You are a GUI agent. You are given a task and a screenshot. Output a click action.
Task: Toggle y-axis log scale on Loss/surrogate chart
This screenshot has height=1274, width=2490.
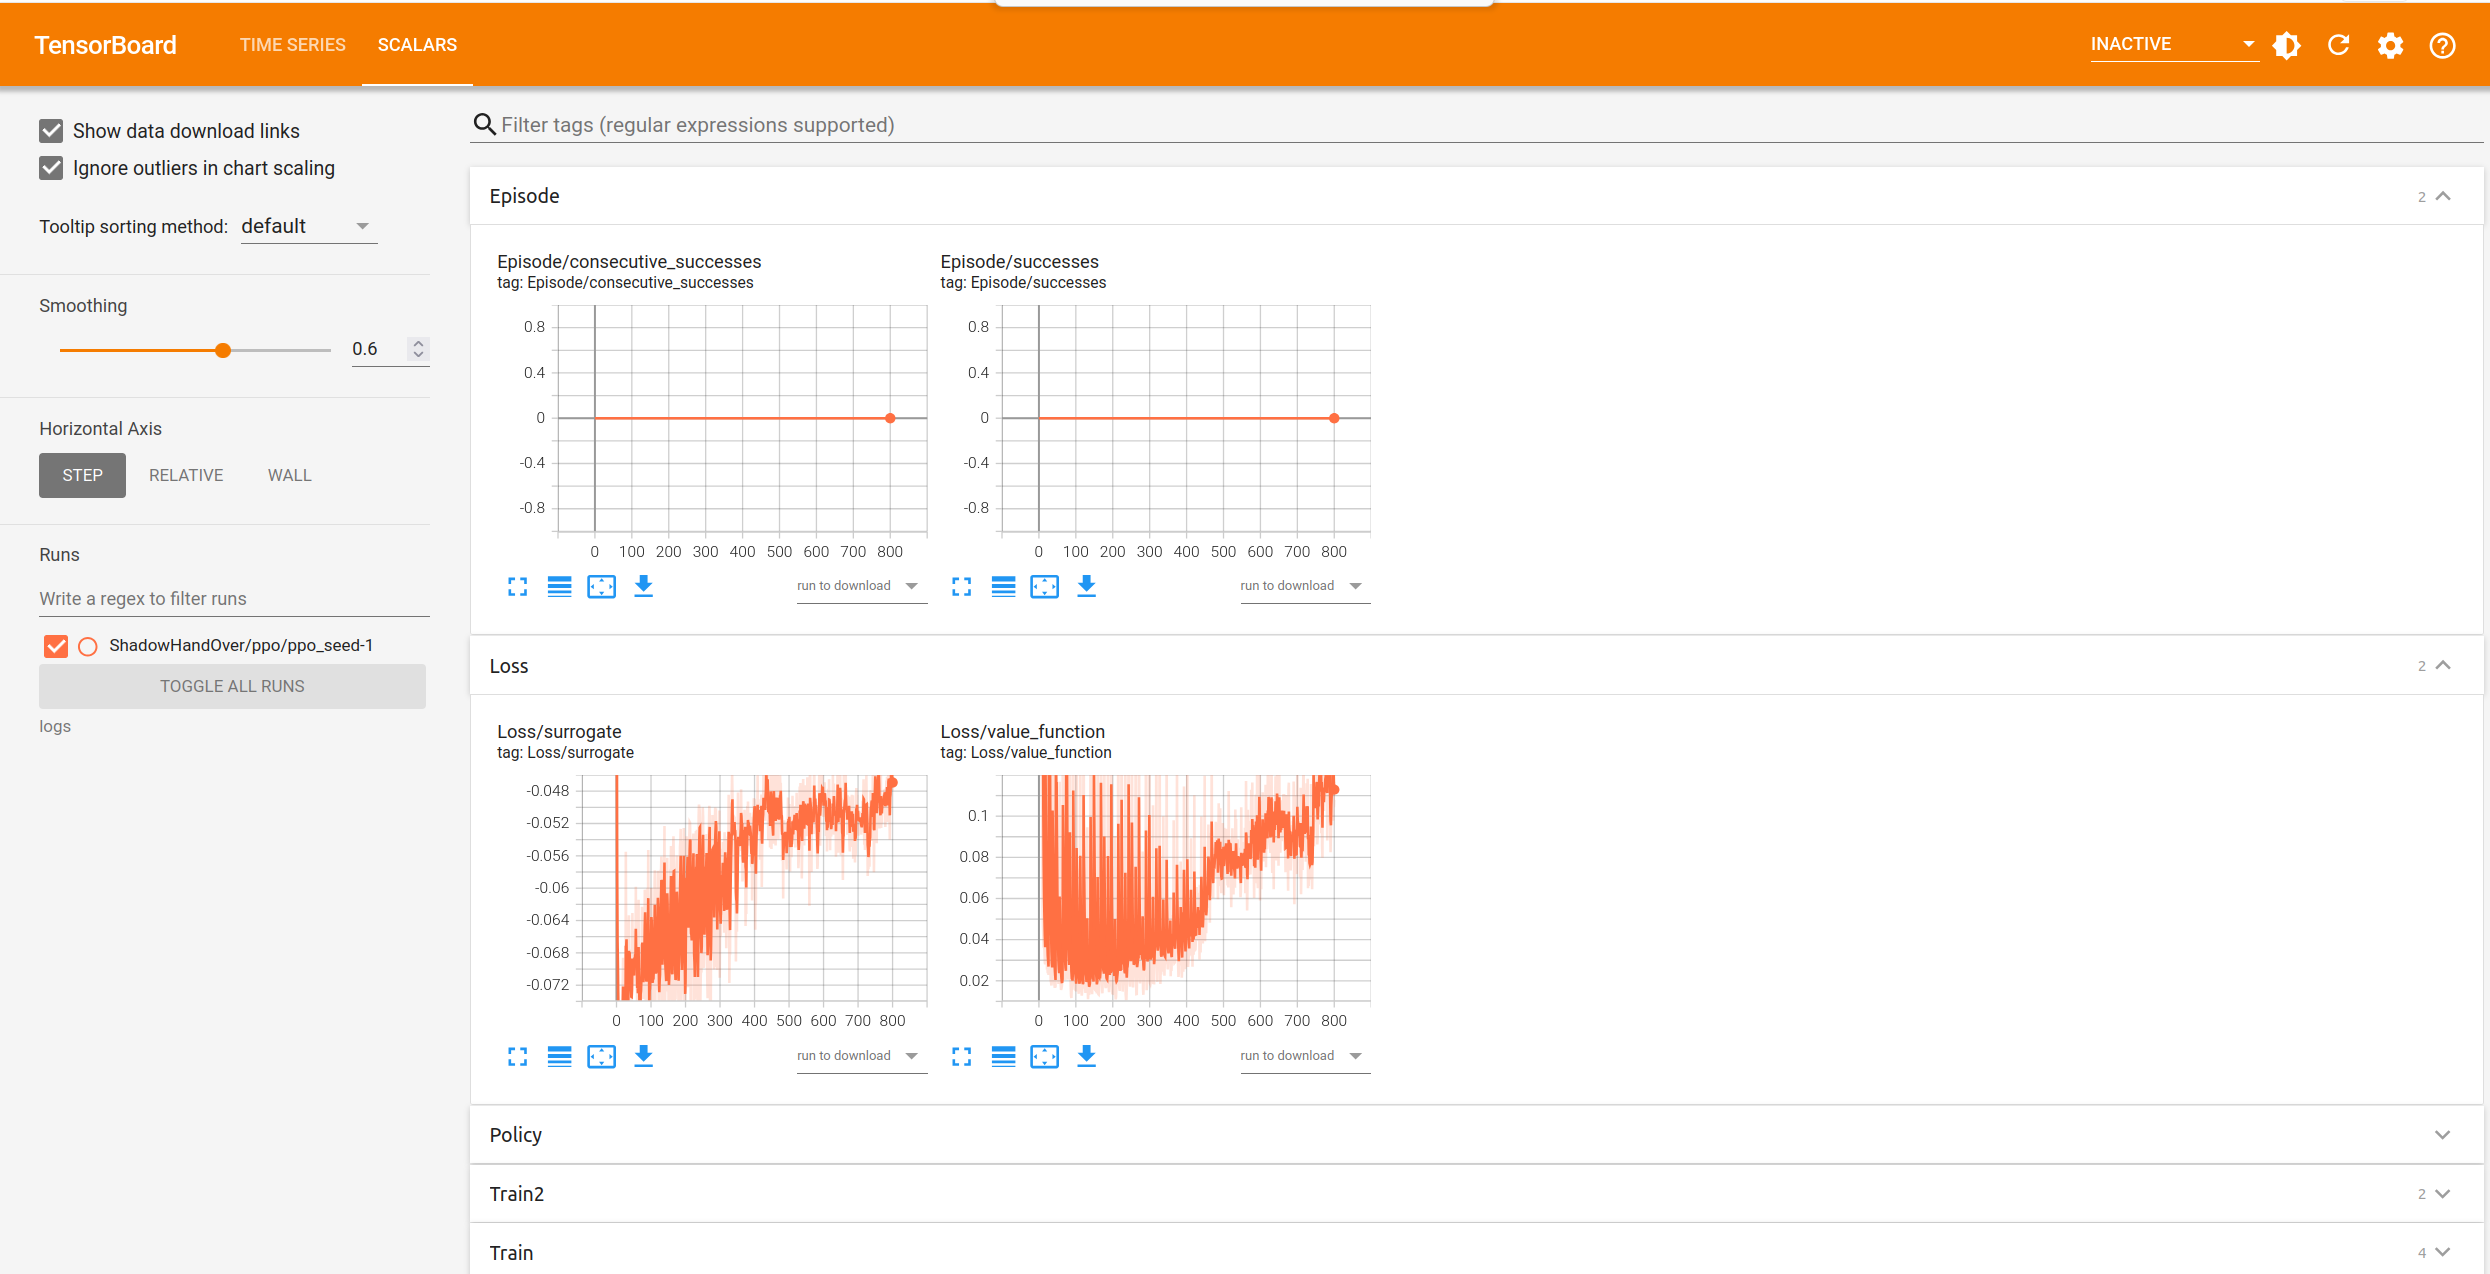[559, 1056]
